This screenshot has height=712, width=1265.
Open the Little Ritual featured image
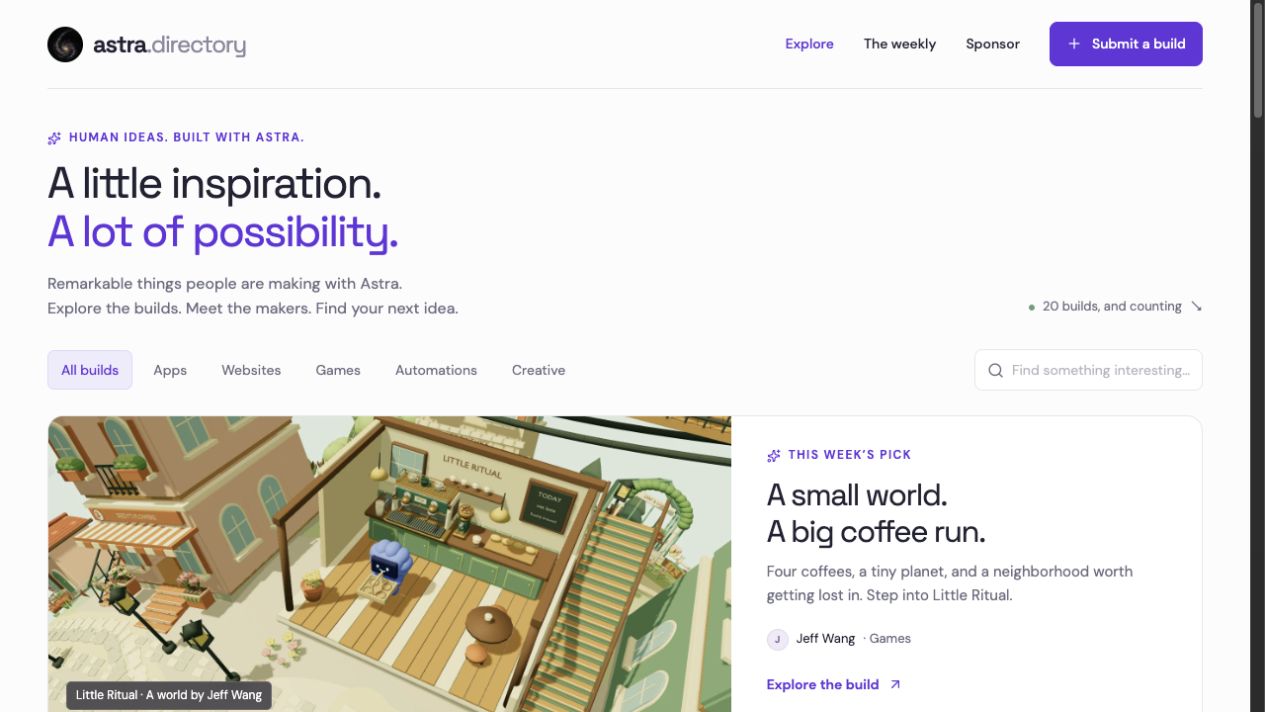(x=389, y=564)
